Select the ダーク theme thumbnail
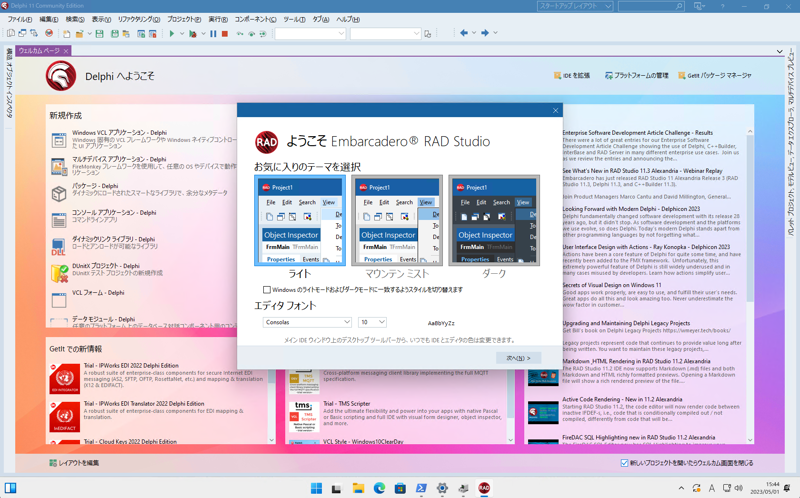The image size is (800, 498). pyautogui.click(x=494, y=220)
